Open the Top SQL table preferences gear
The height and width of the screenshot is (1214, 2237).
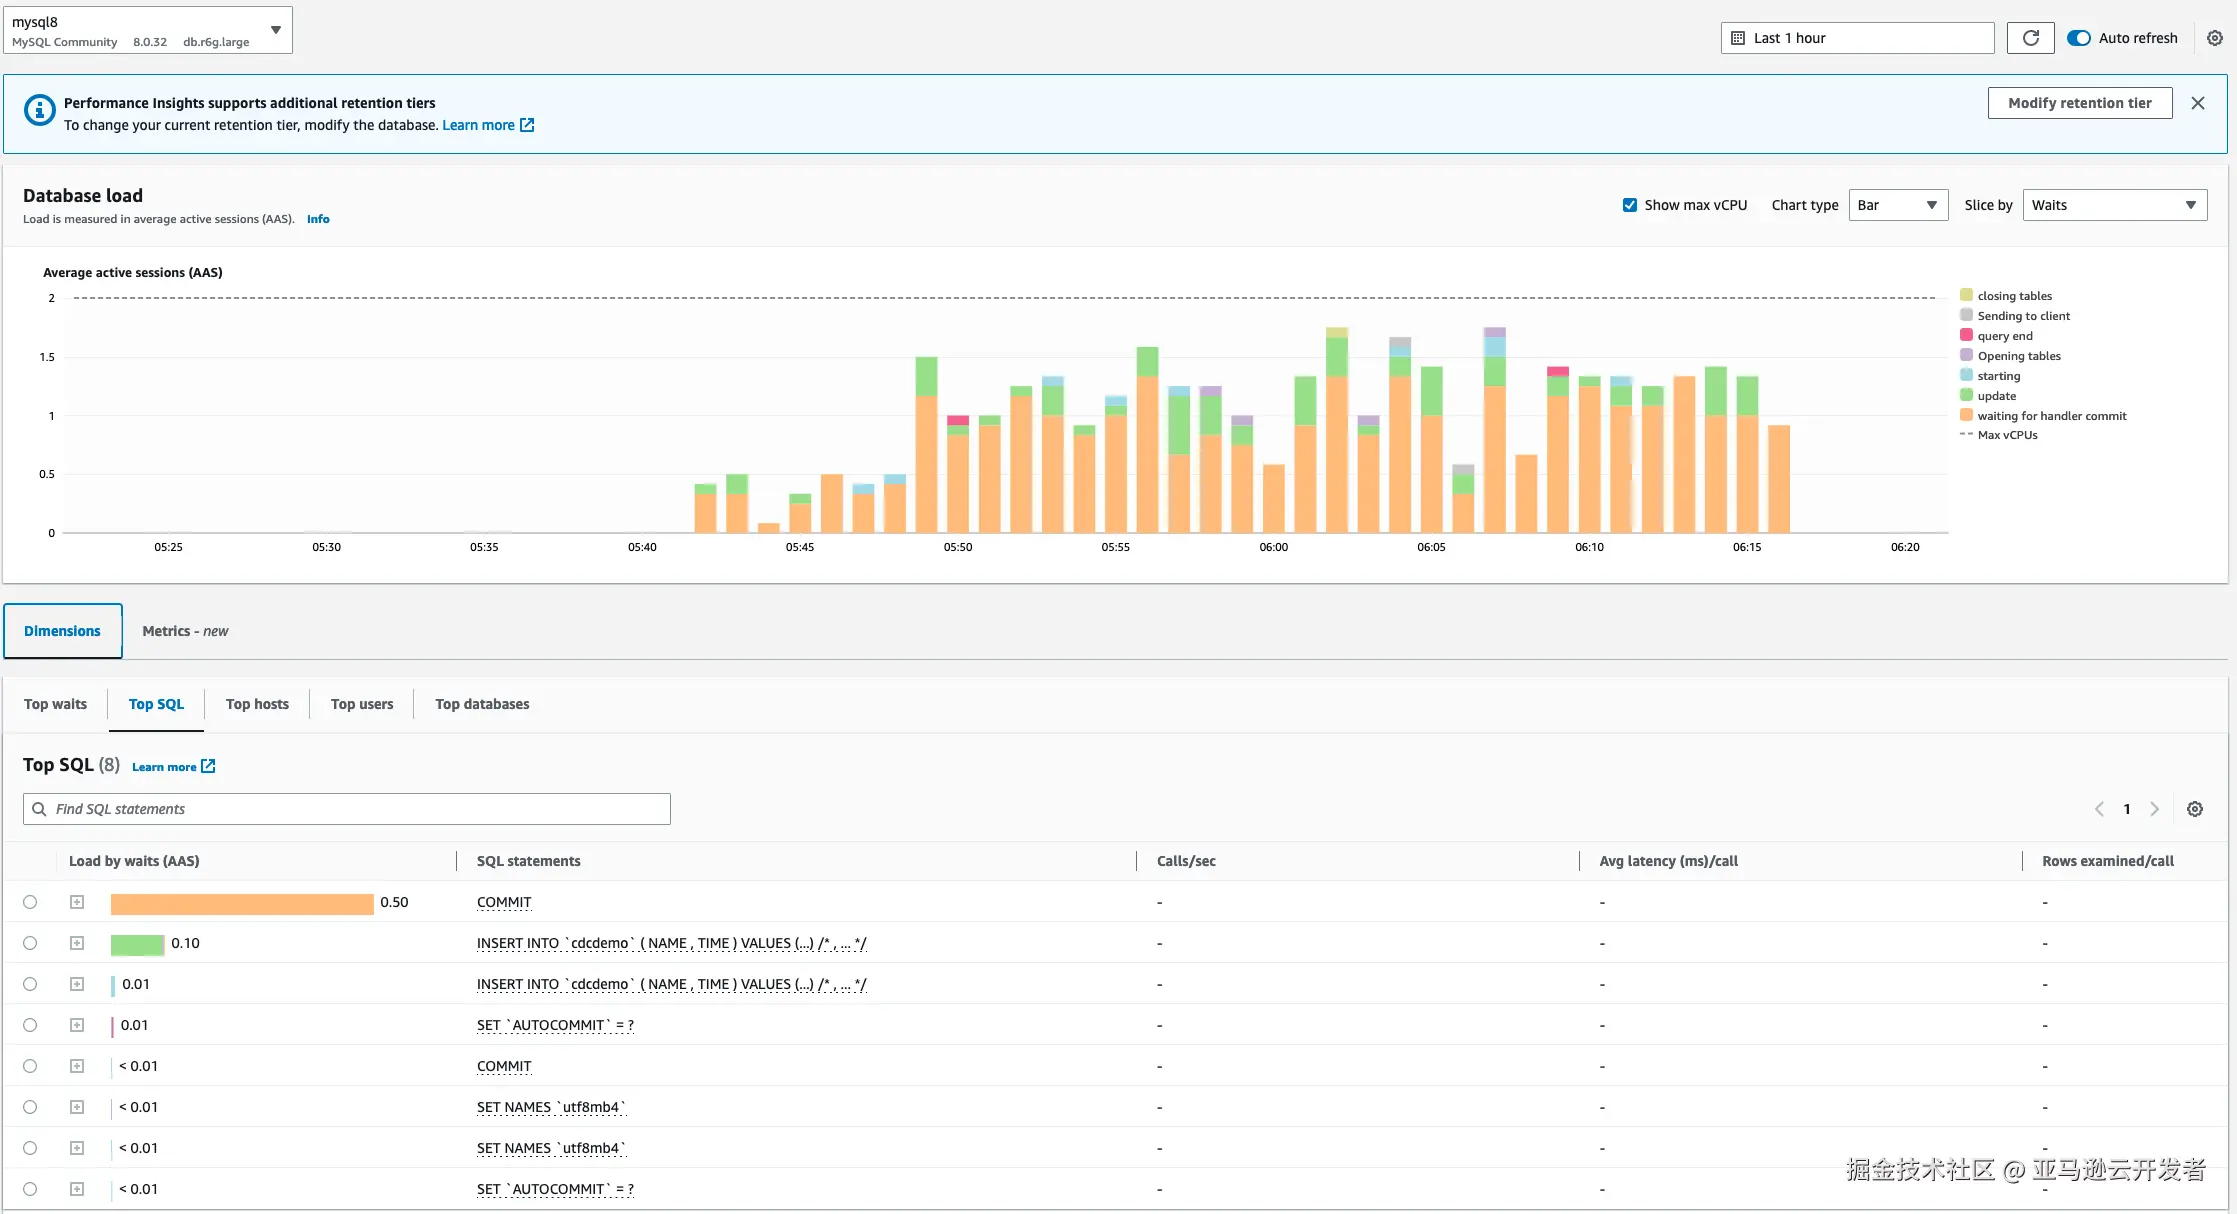2194,809
